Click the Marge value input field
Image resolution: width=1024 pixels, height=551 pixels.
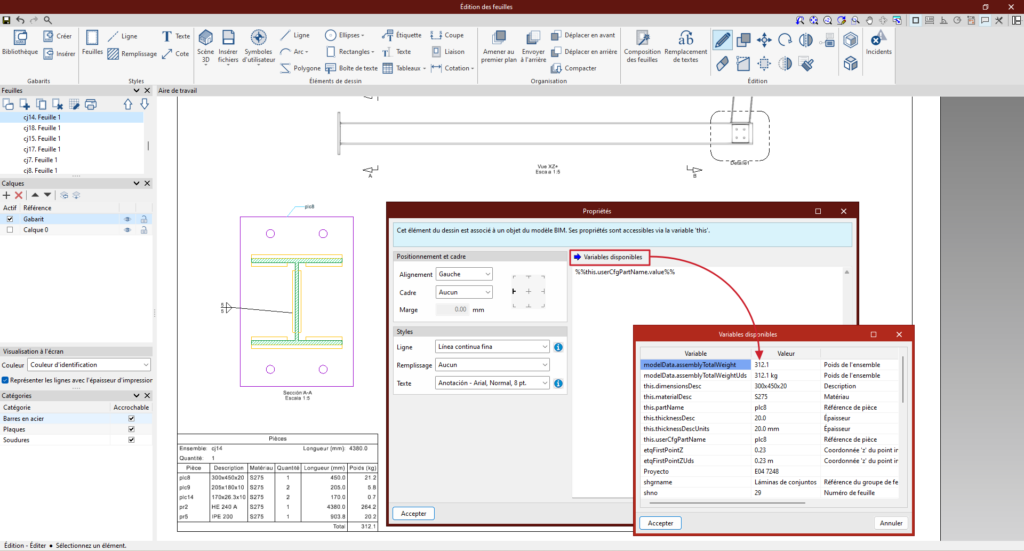[x=451, y=309]
